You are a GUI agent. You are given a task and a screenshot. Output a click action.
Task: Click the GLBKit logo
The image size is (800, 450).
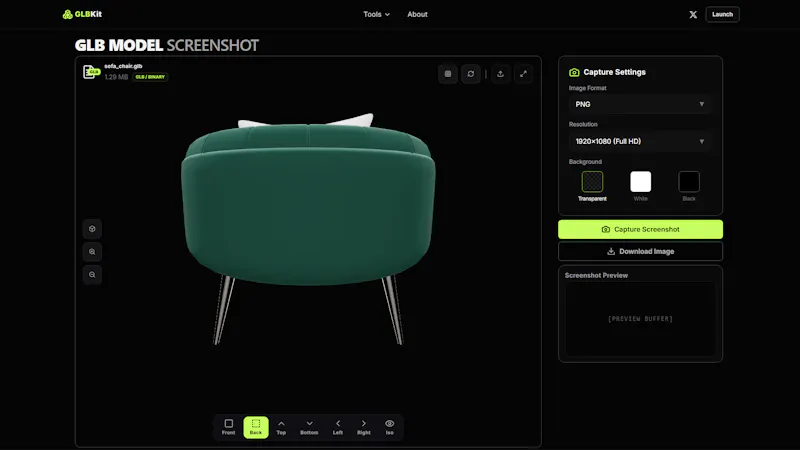coord(82,14)
